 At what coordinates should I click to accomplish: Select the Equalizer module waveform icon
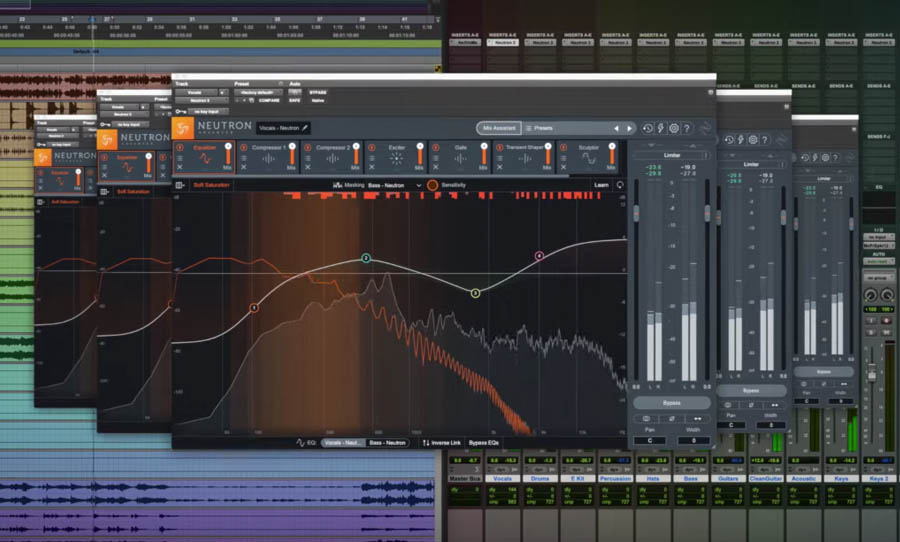(x=204, y=159)
